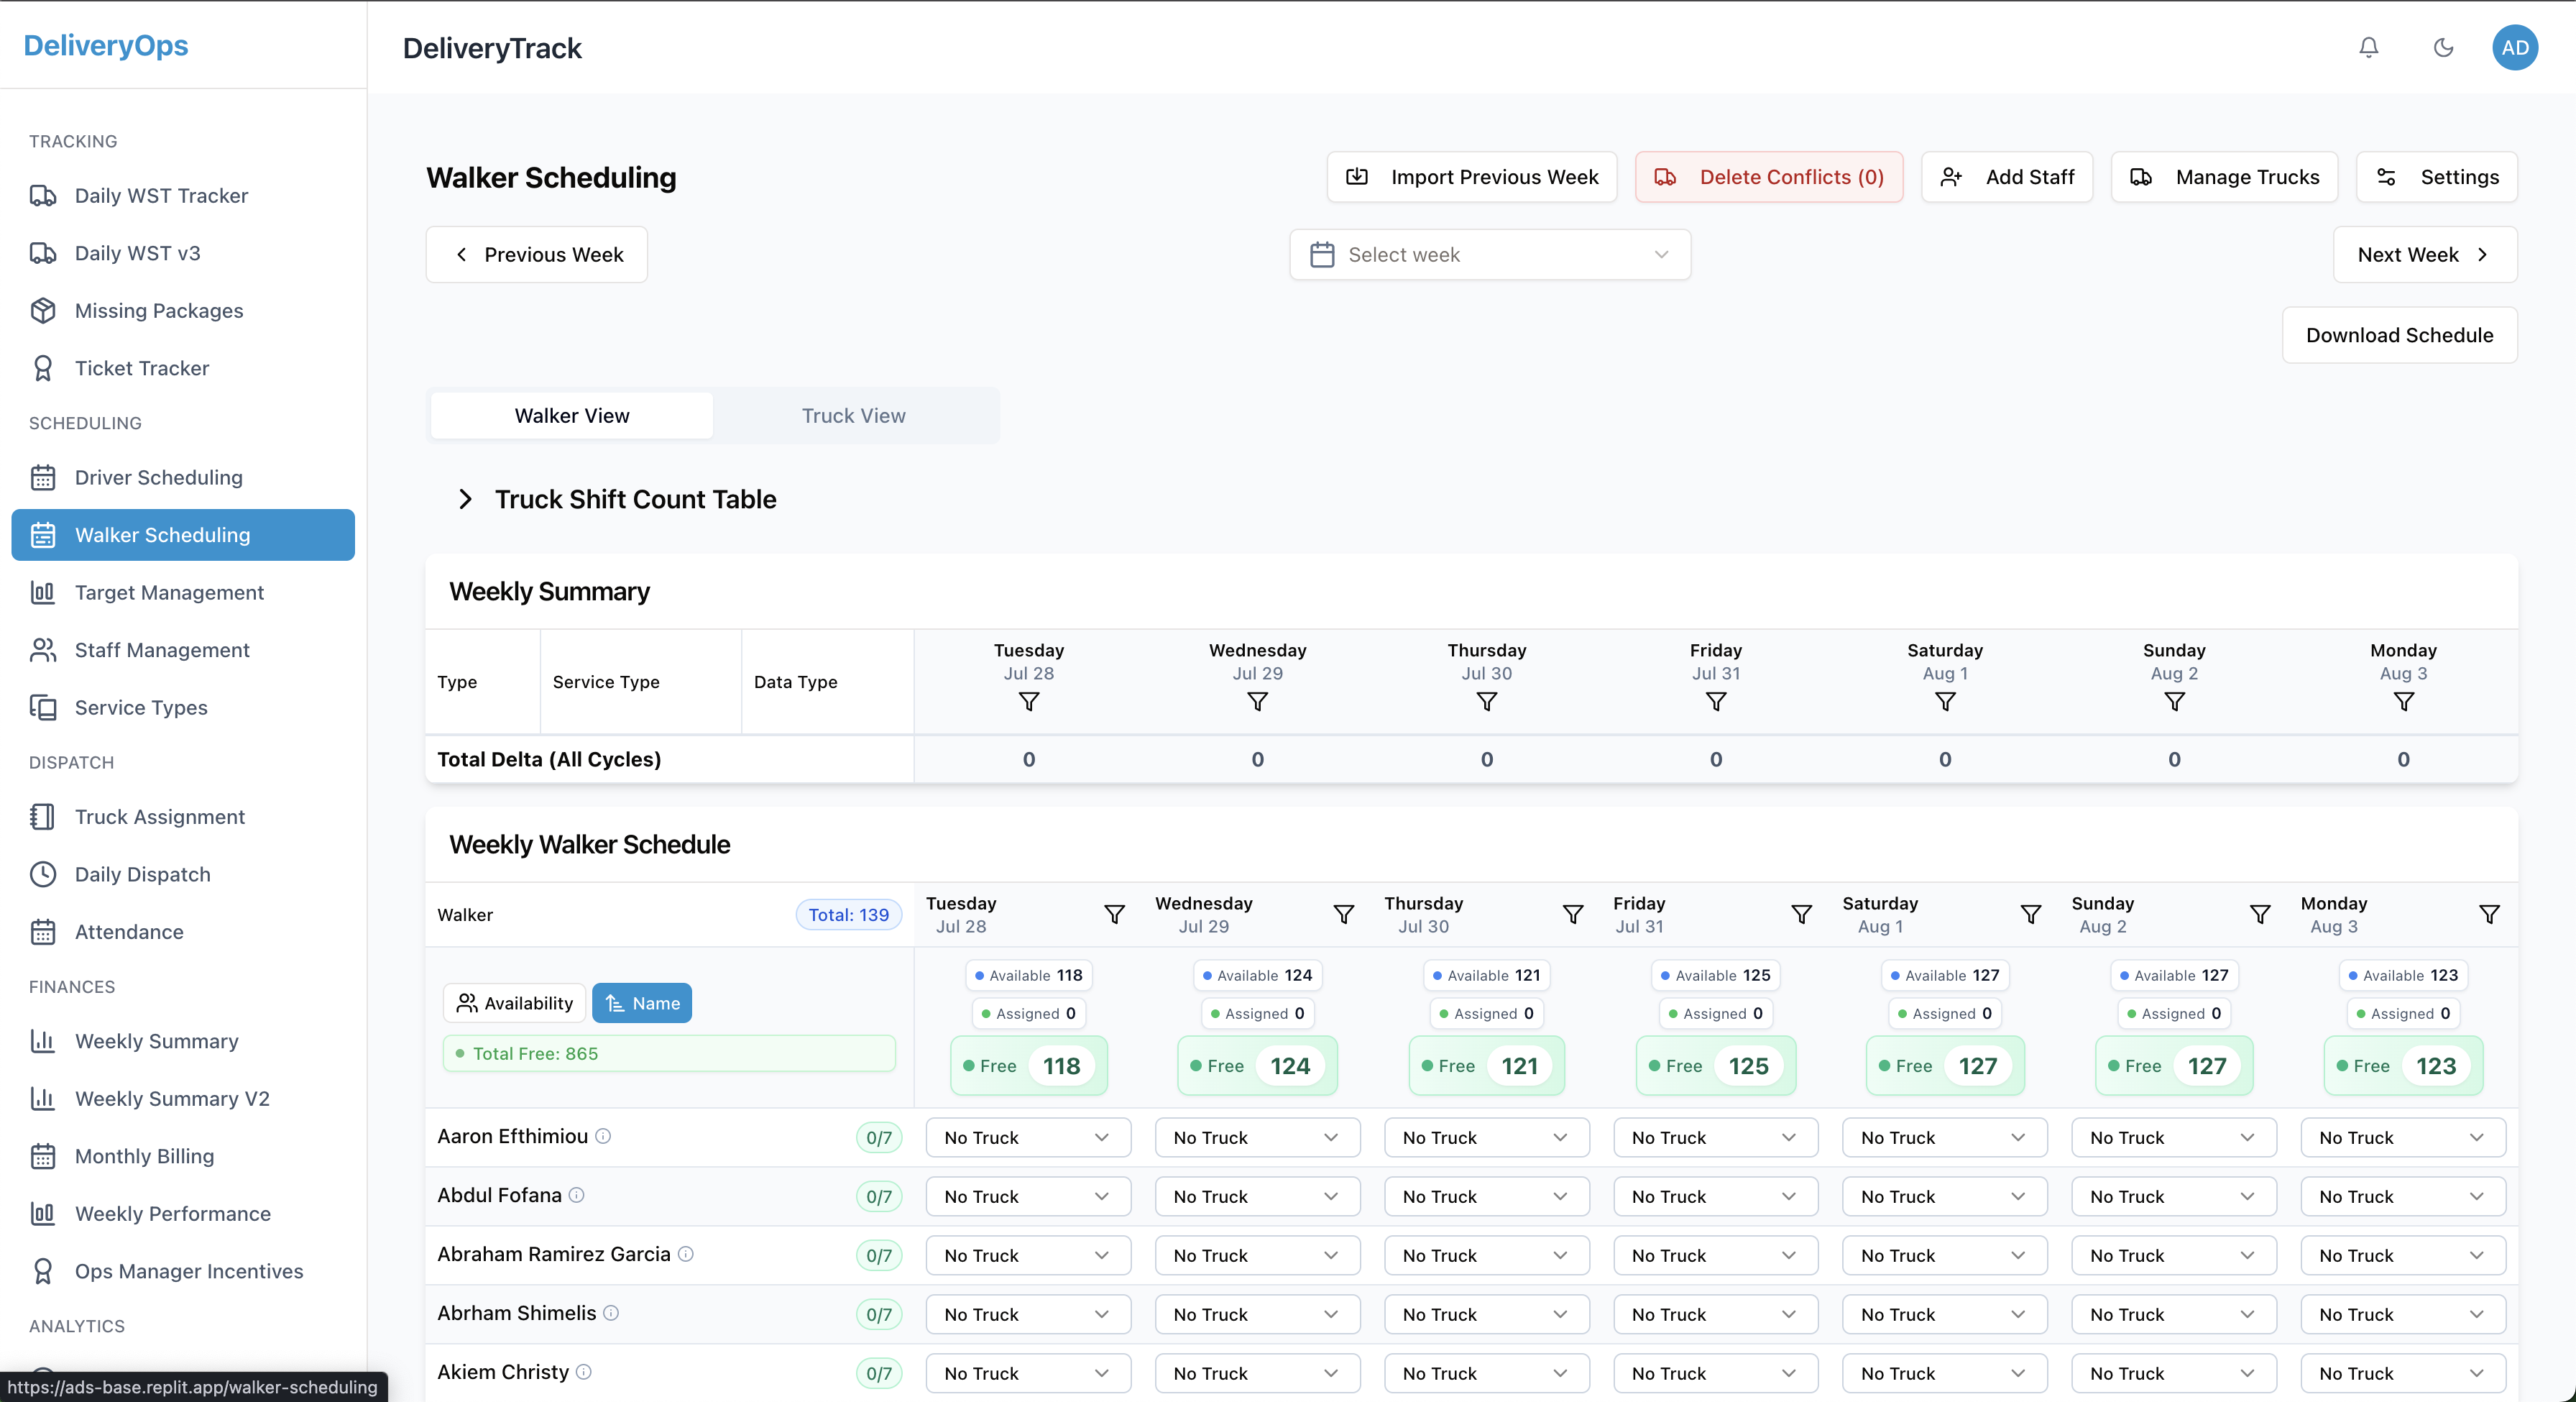Click DeliveryOps logo link
The image size is (2576, 1402).
[105, 45]
